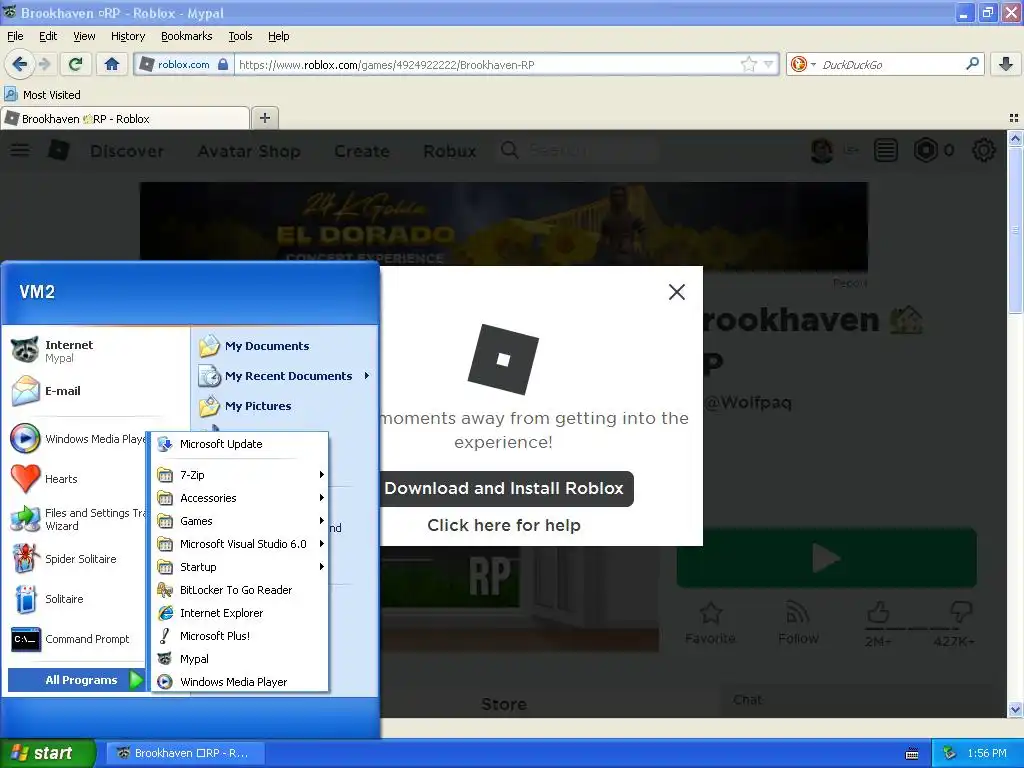Expand the Startup program group
1024x768 pixels.
(x=240, y=567)
